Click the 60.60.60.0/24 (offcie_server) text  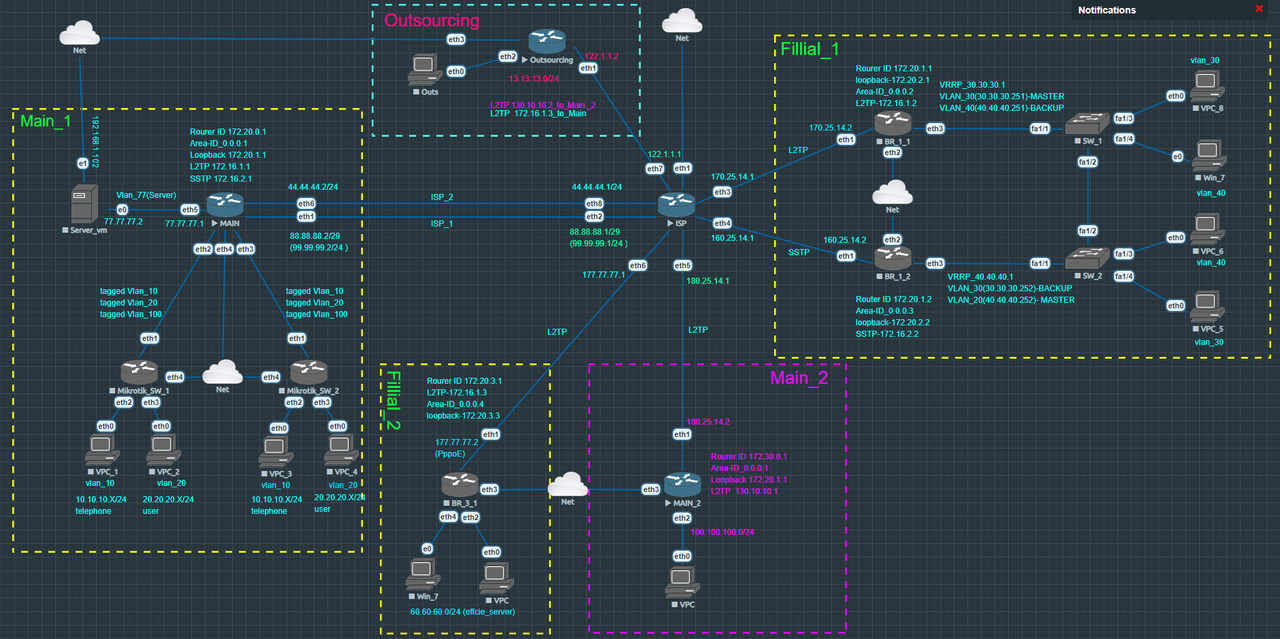click(463, 610)
